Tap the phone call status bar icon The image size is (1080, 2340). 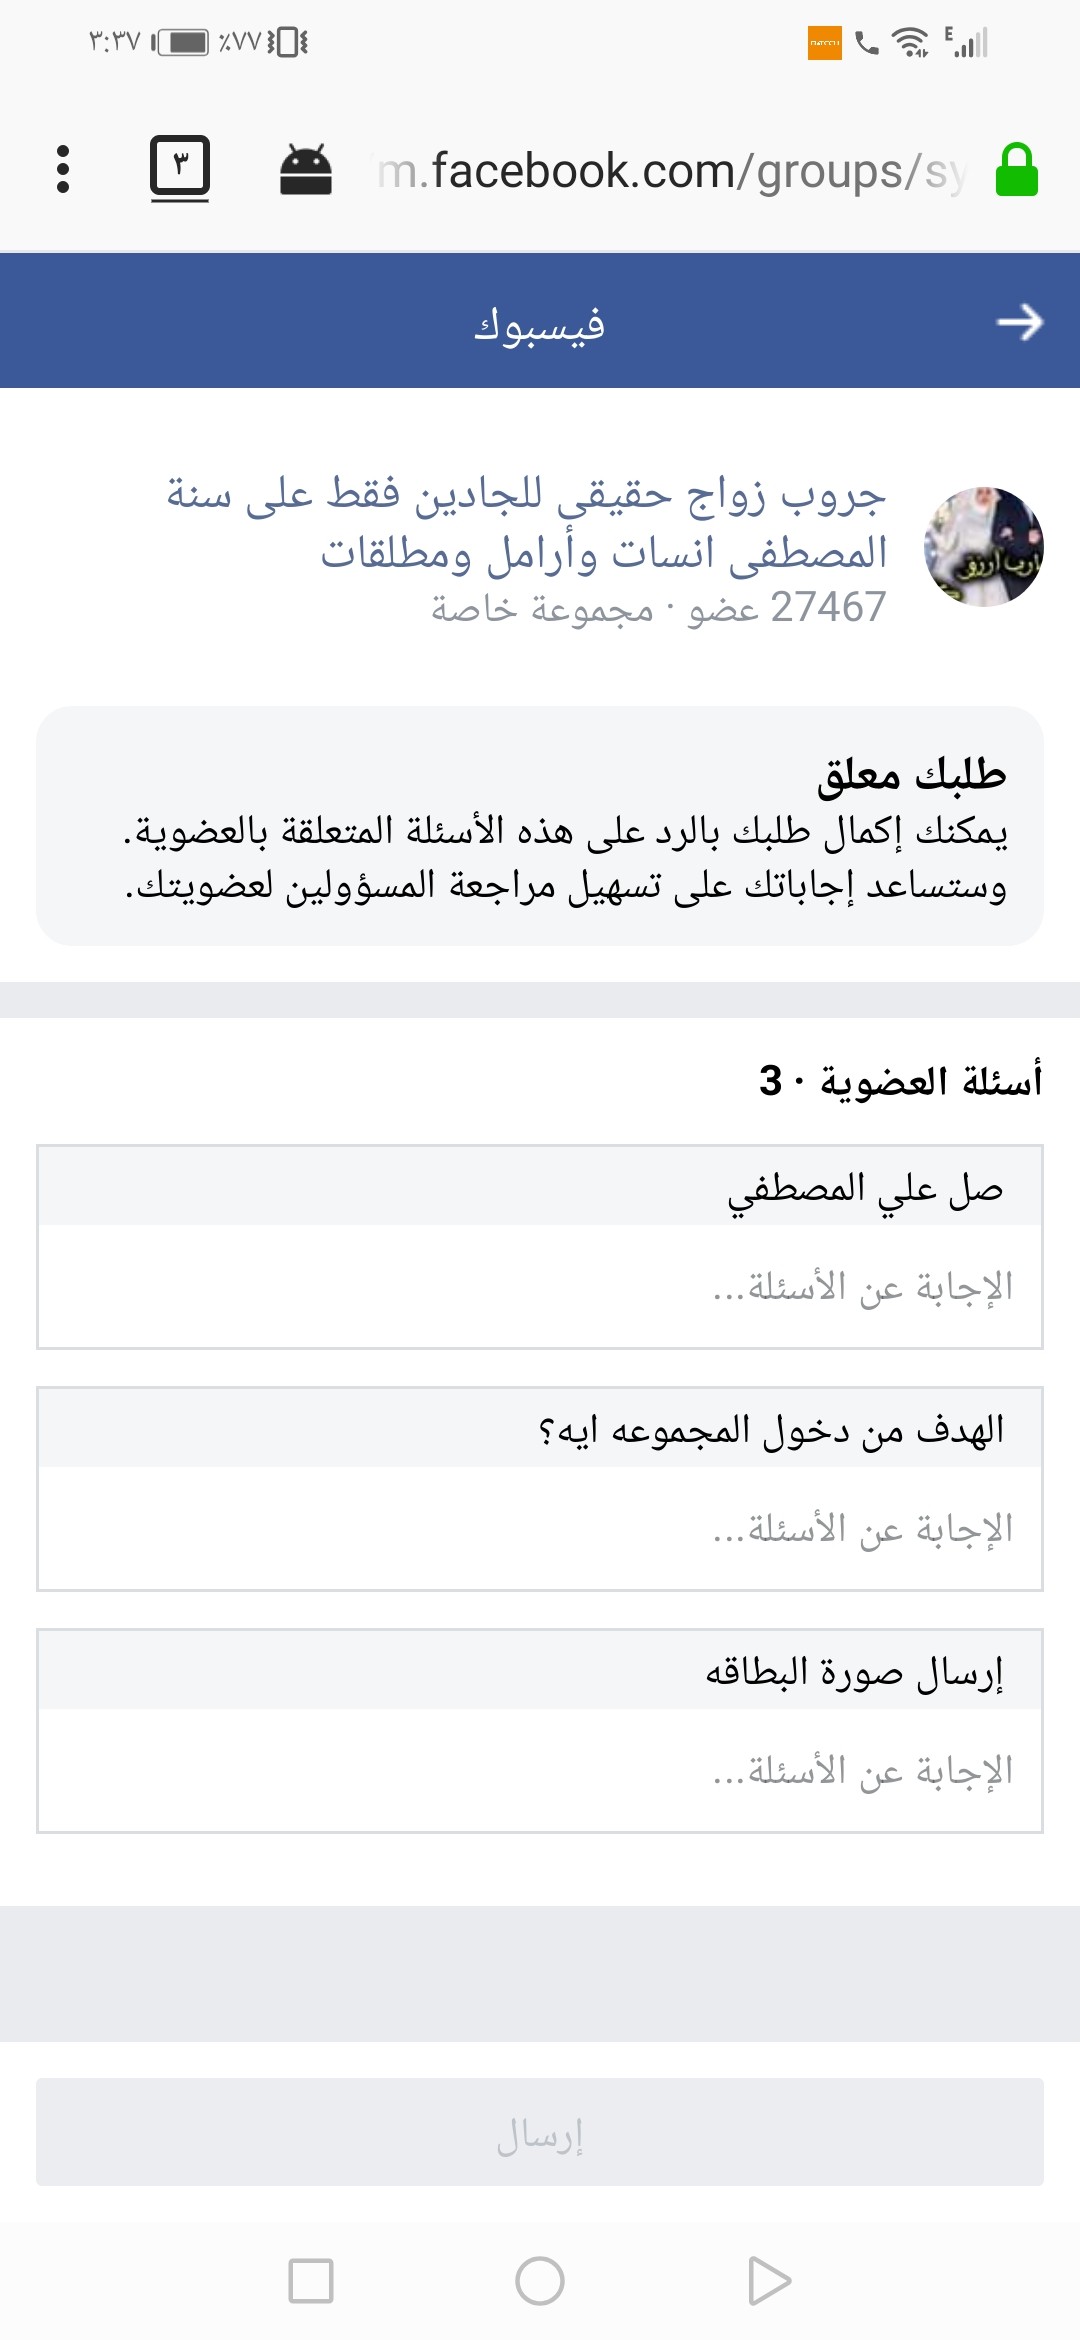coord(867,43)
